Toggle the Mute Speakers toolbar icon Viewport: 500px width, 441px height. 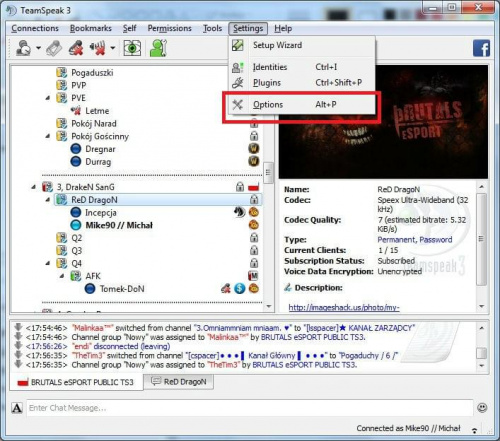tap(98, 48)
